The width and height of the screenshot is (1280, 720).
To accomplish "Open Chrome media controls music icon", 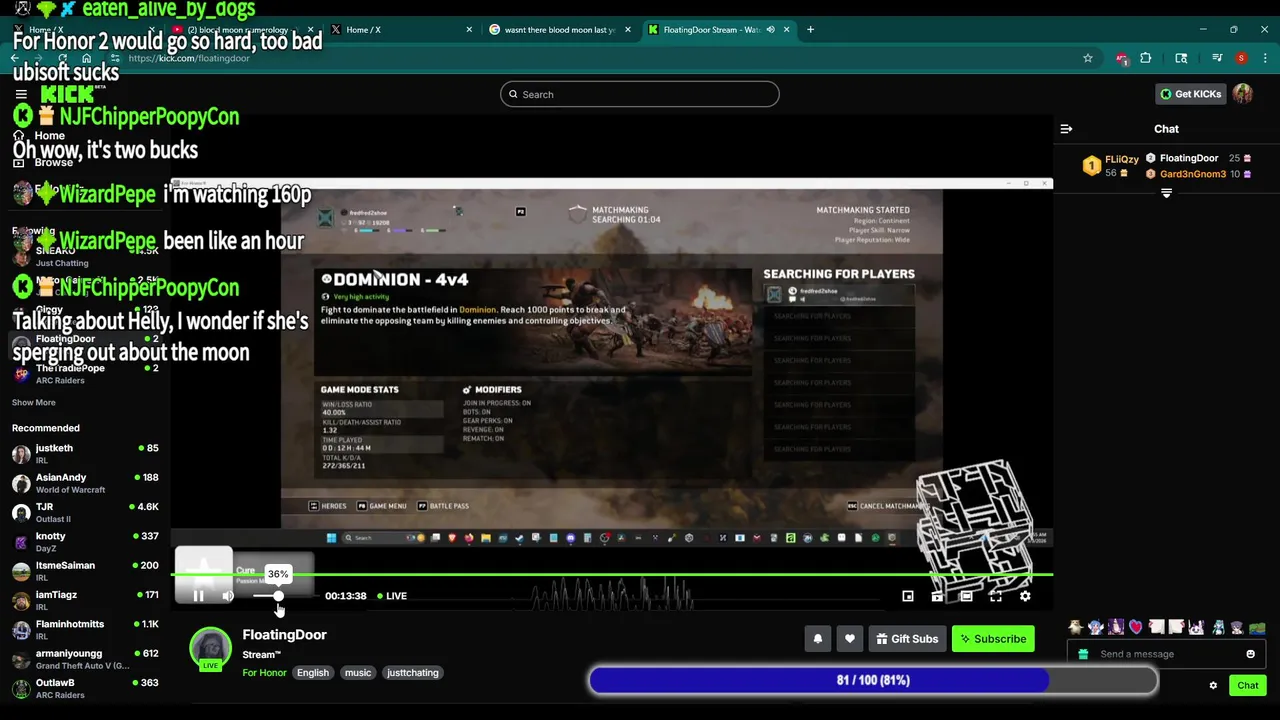I will [1217, 58].
